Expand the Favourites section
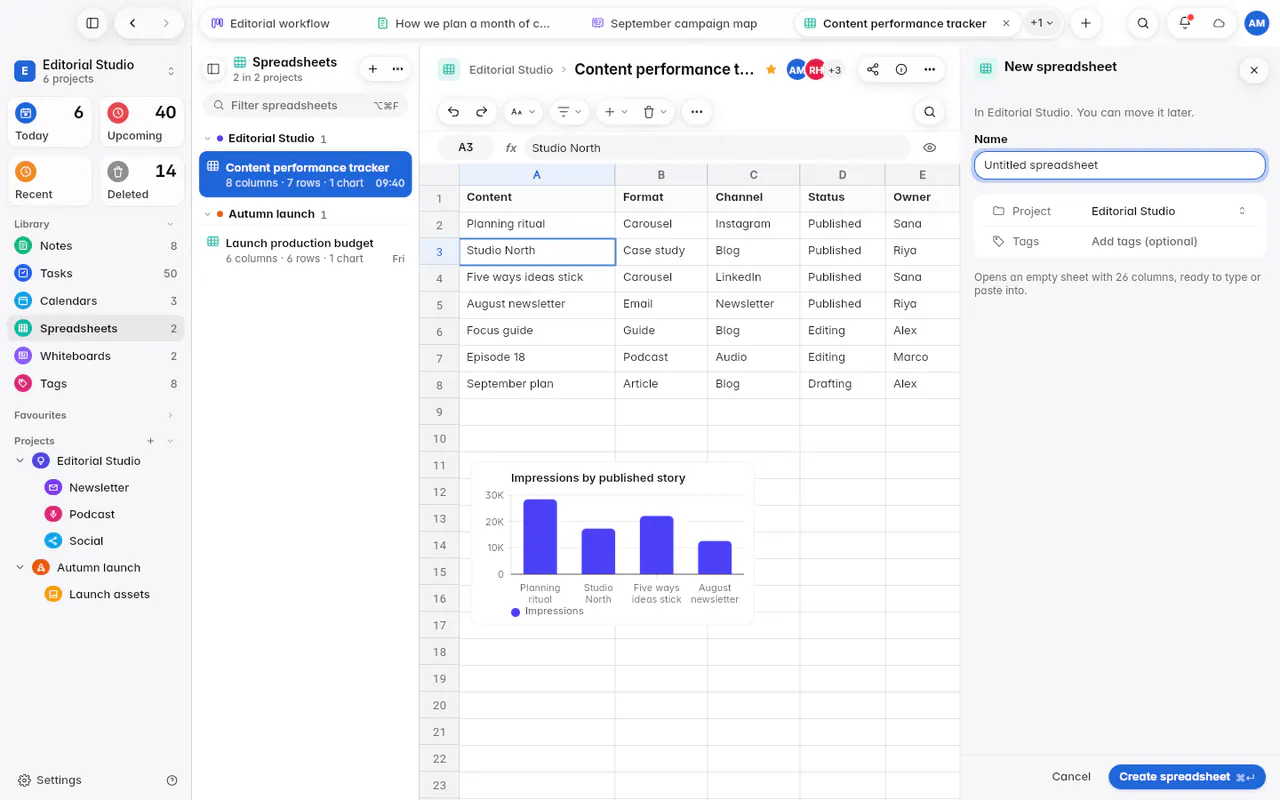The width and height of the screenshot is (1280, 800). 170,415
